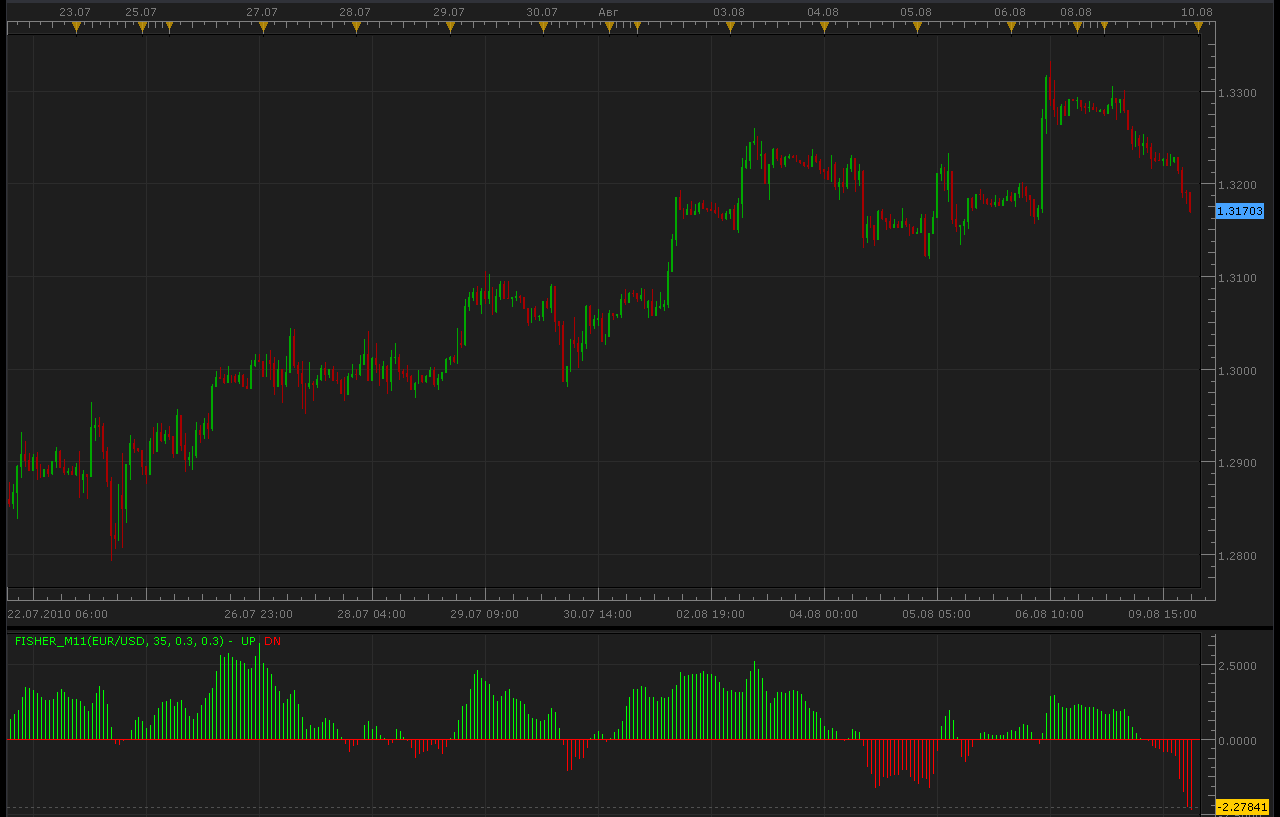Click the 26.07 23:00 time axis label
1280x817 pixels.
pyautogui.click(x=259, y=614)
